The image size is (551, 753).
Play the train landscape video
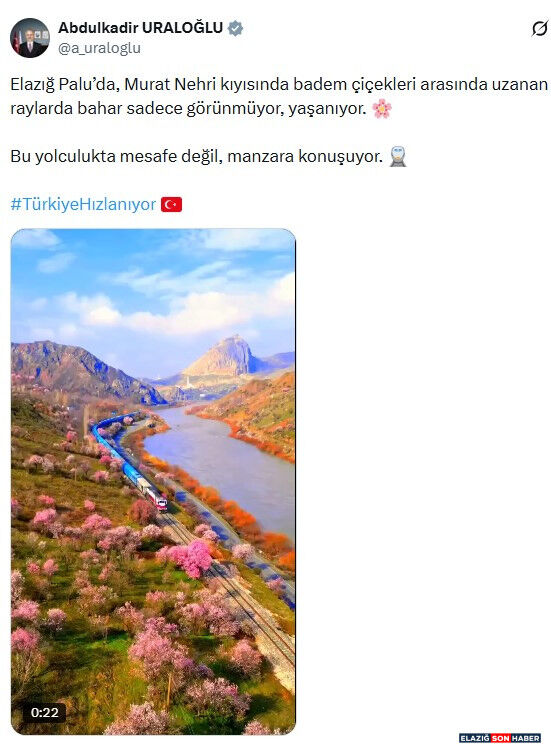click(153, 482)
